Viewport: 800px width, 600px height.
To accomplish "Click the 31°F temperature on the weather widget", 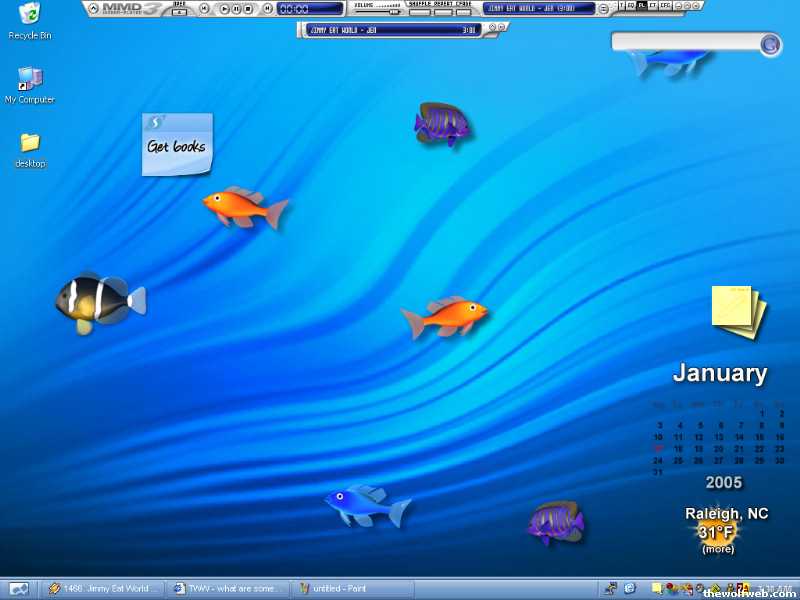I will click(x=716, y=533).
